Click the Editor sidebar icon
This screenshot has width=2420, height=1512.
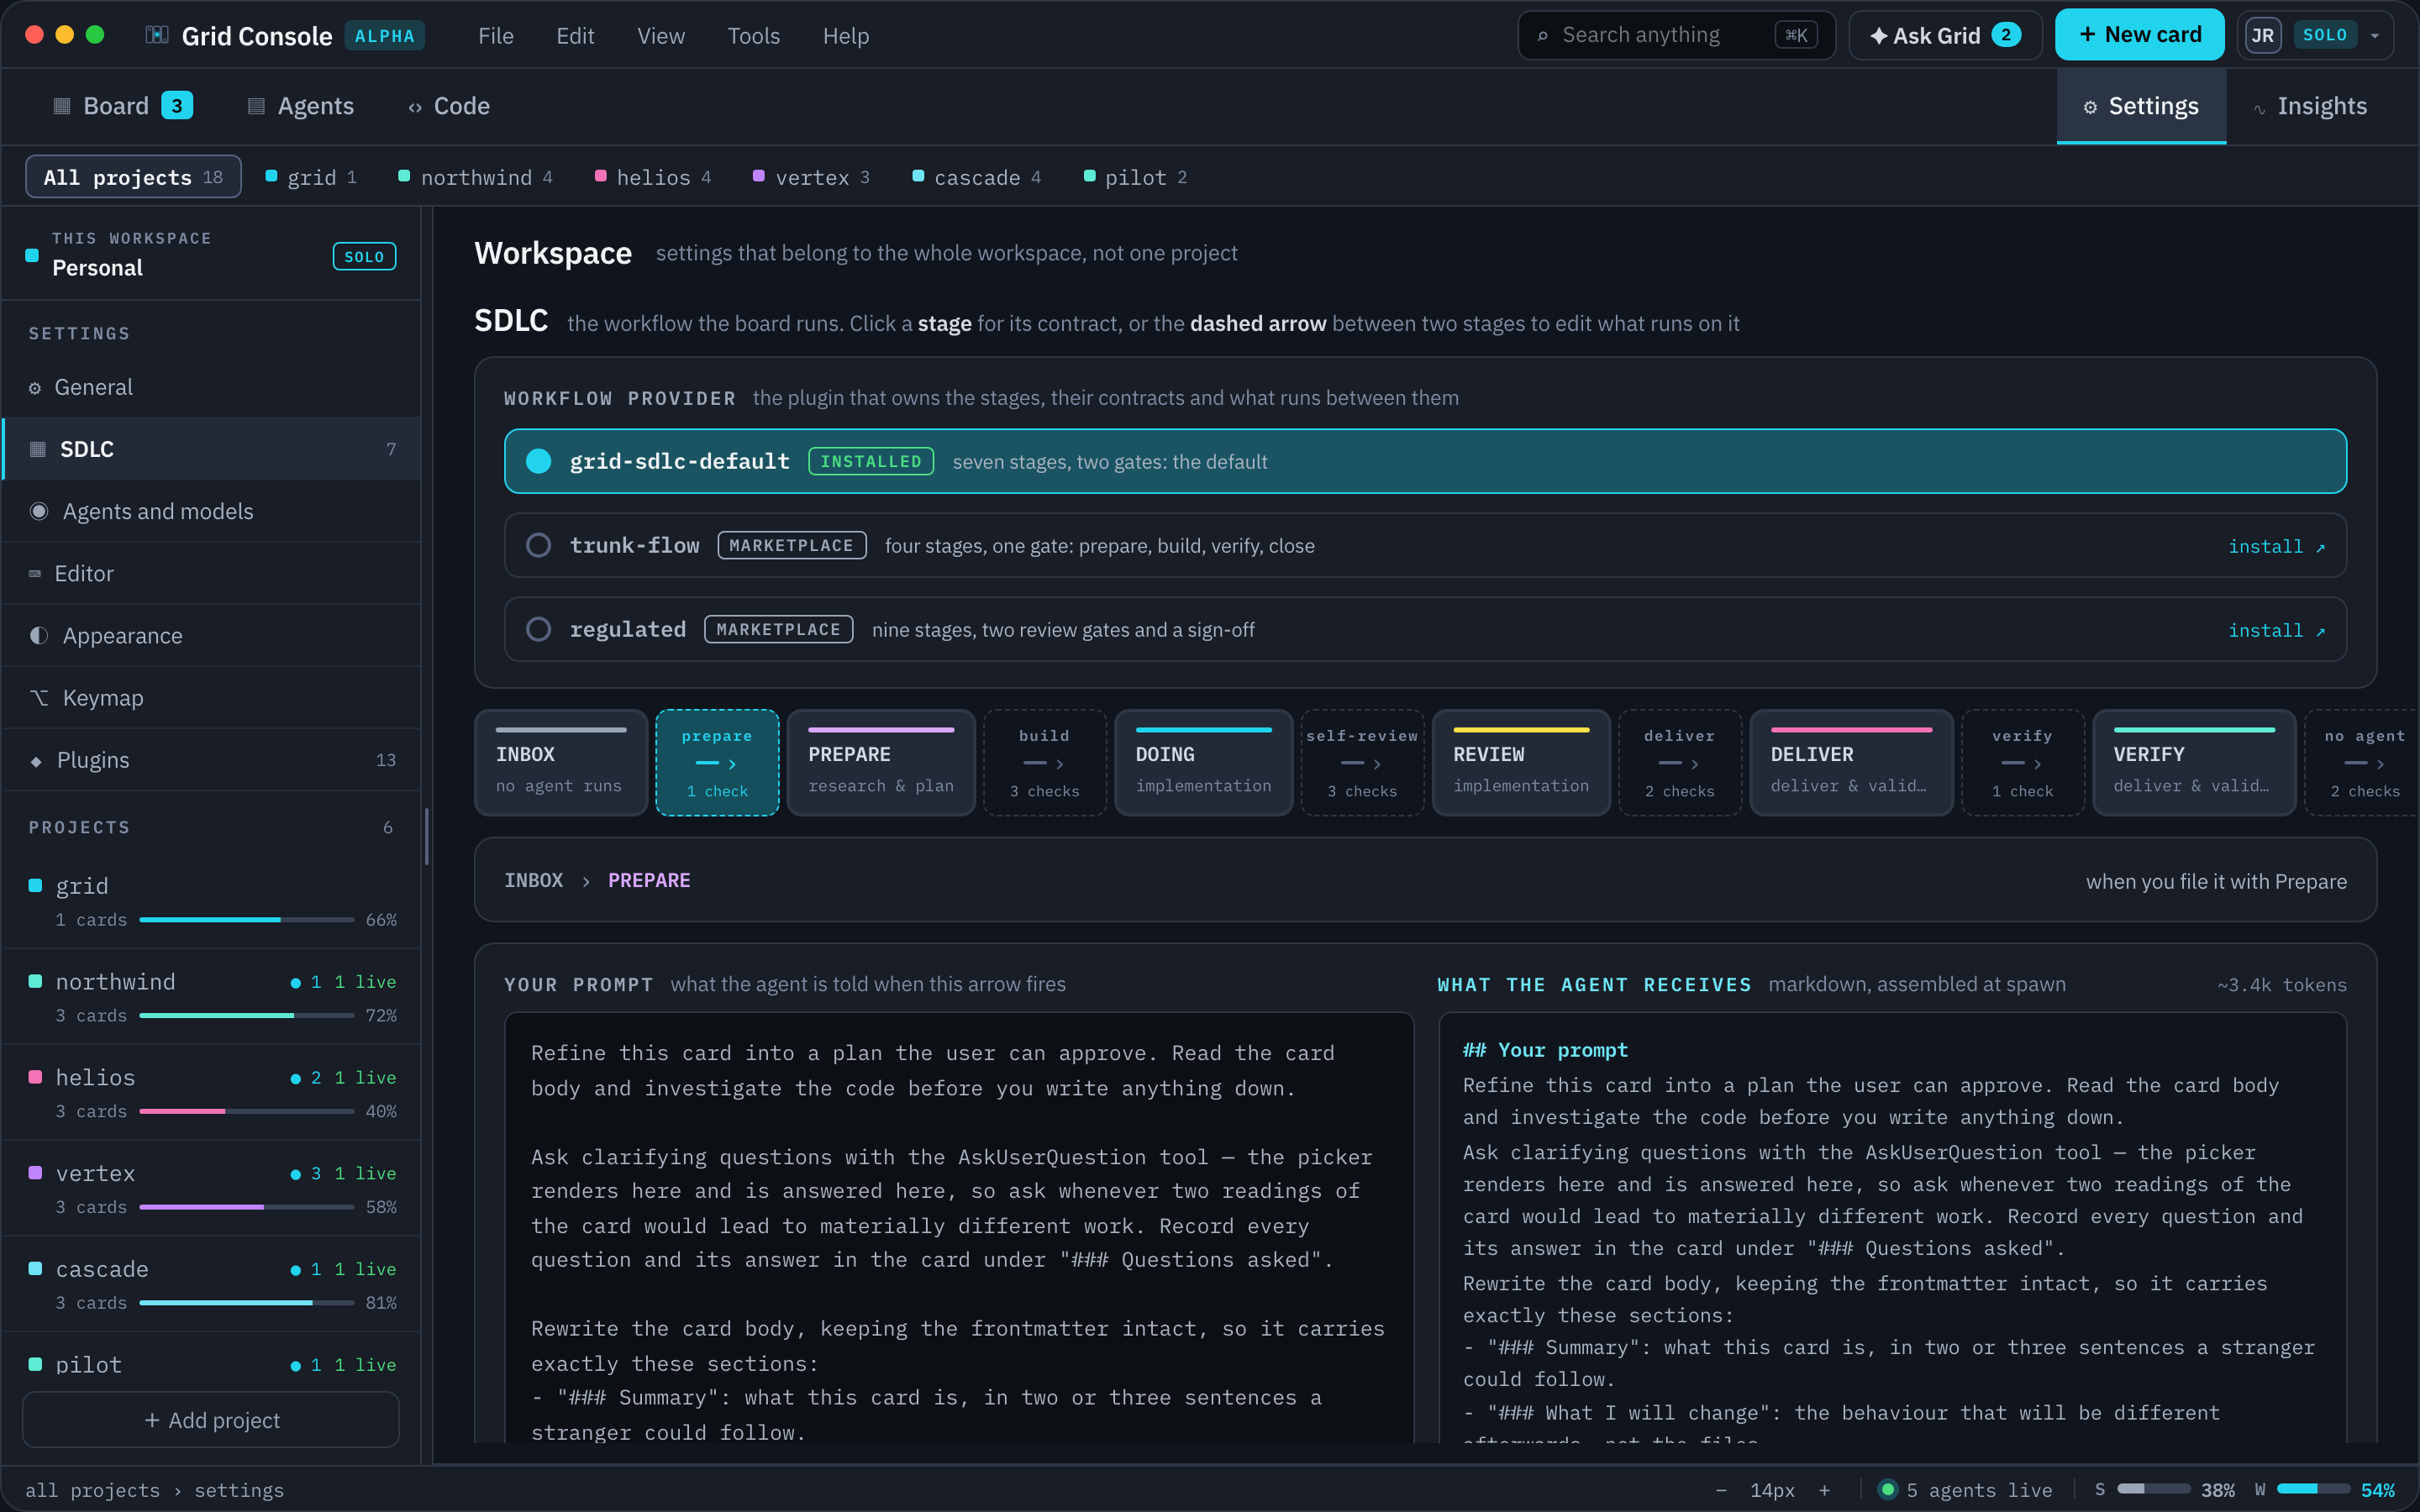click(35, 574)
